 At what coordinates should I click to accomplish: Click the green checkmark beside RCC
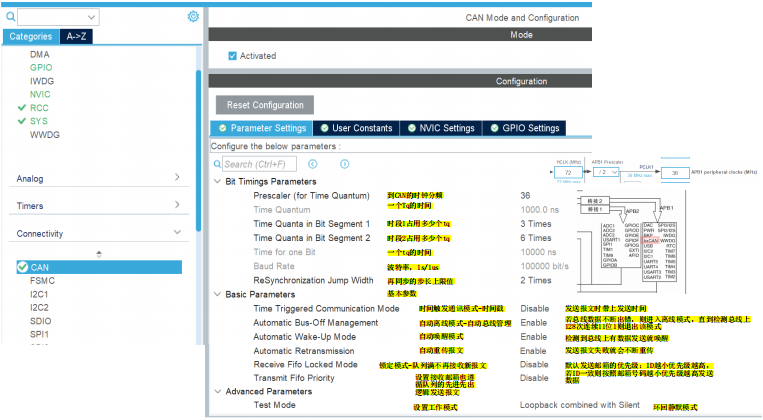pyautogui.click(x=21, y=108)
